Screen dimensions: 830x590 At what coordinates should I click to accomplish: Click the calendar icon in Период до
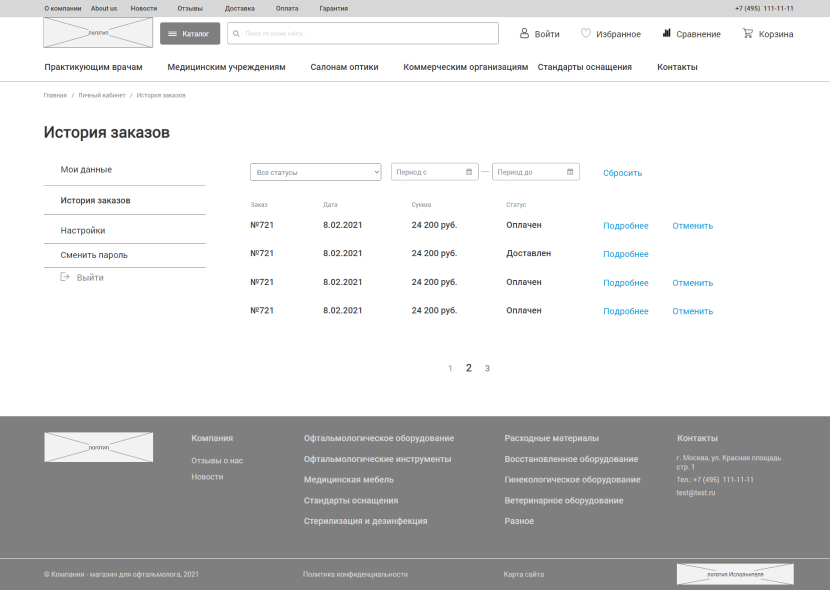pyautogui.click(x=570, y=172)
